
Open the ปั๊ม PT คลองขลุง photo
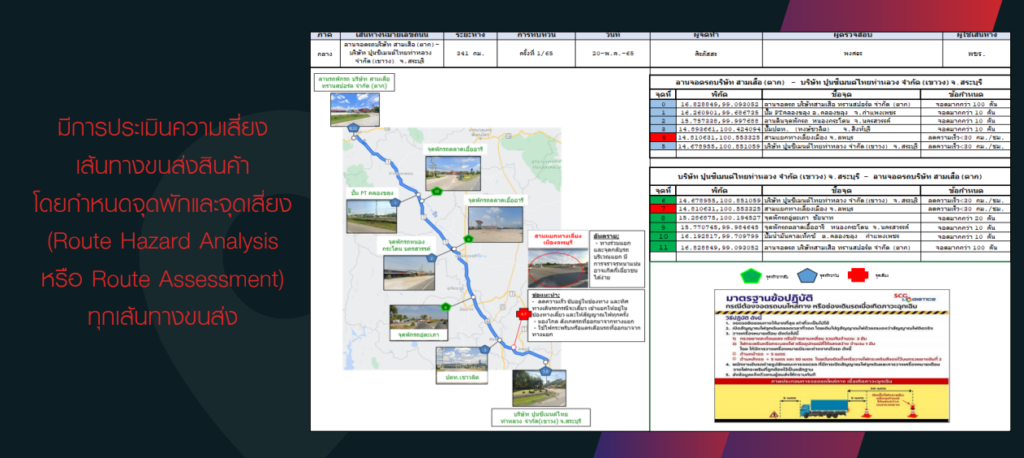point(371,217)
